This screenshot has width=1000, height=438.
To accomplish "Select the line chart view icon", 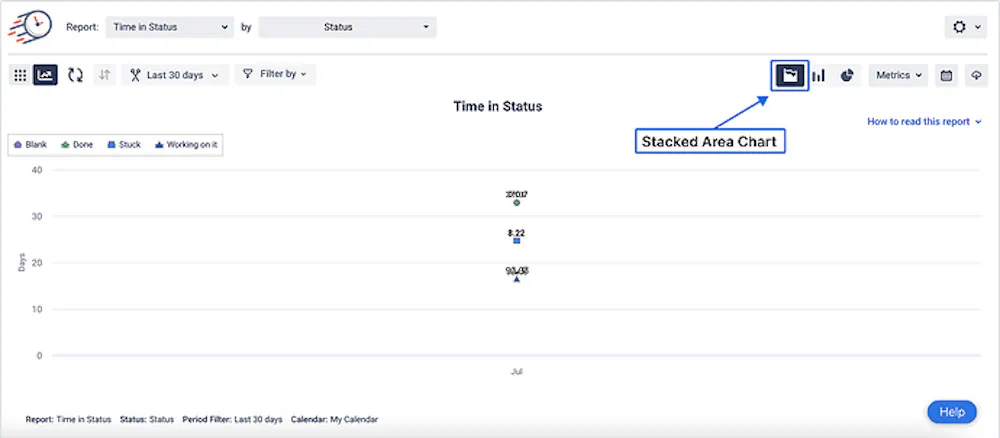I will (x=45, y=75).
